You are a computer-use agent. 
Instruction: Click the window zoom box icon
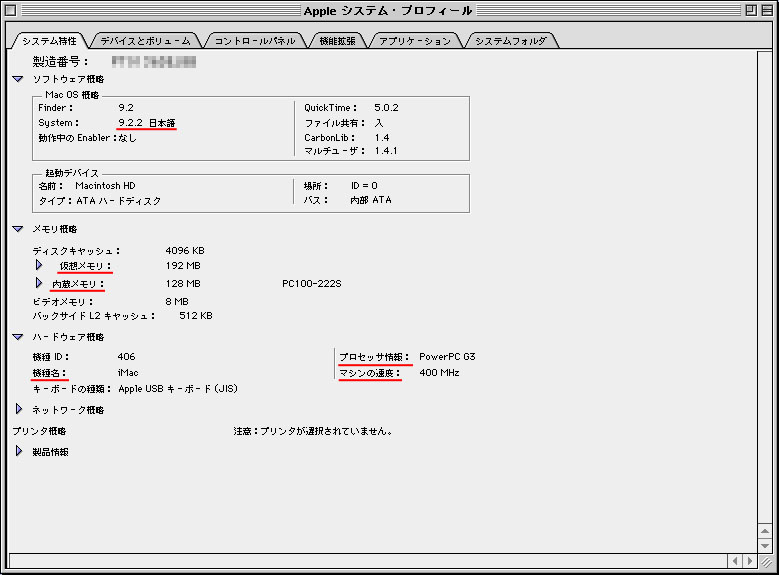pyautogui.click(x=751, y=10)
